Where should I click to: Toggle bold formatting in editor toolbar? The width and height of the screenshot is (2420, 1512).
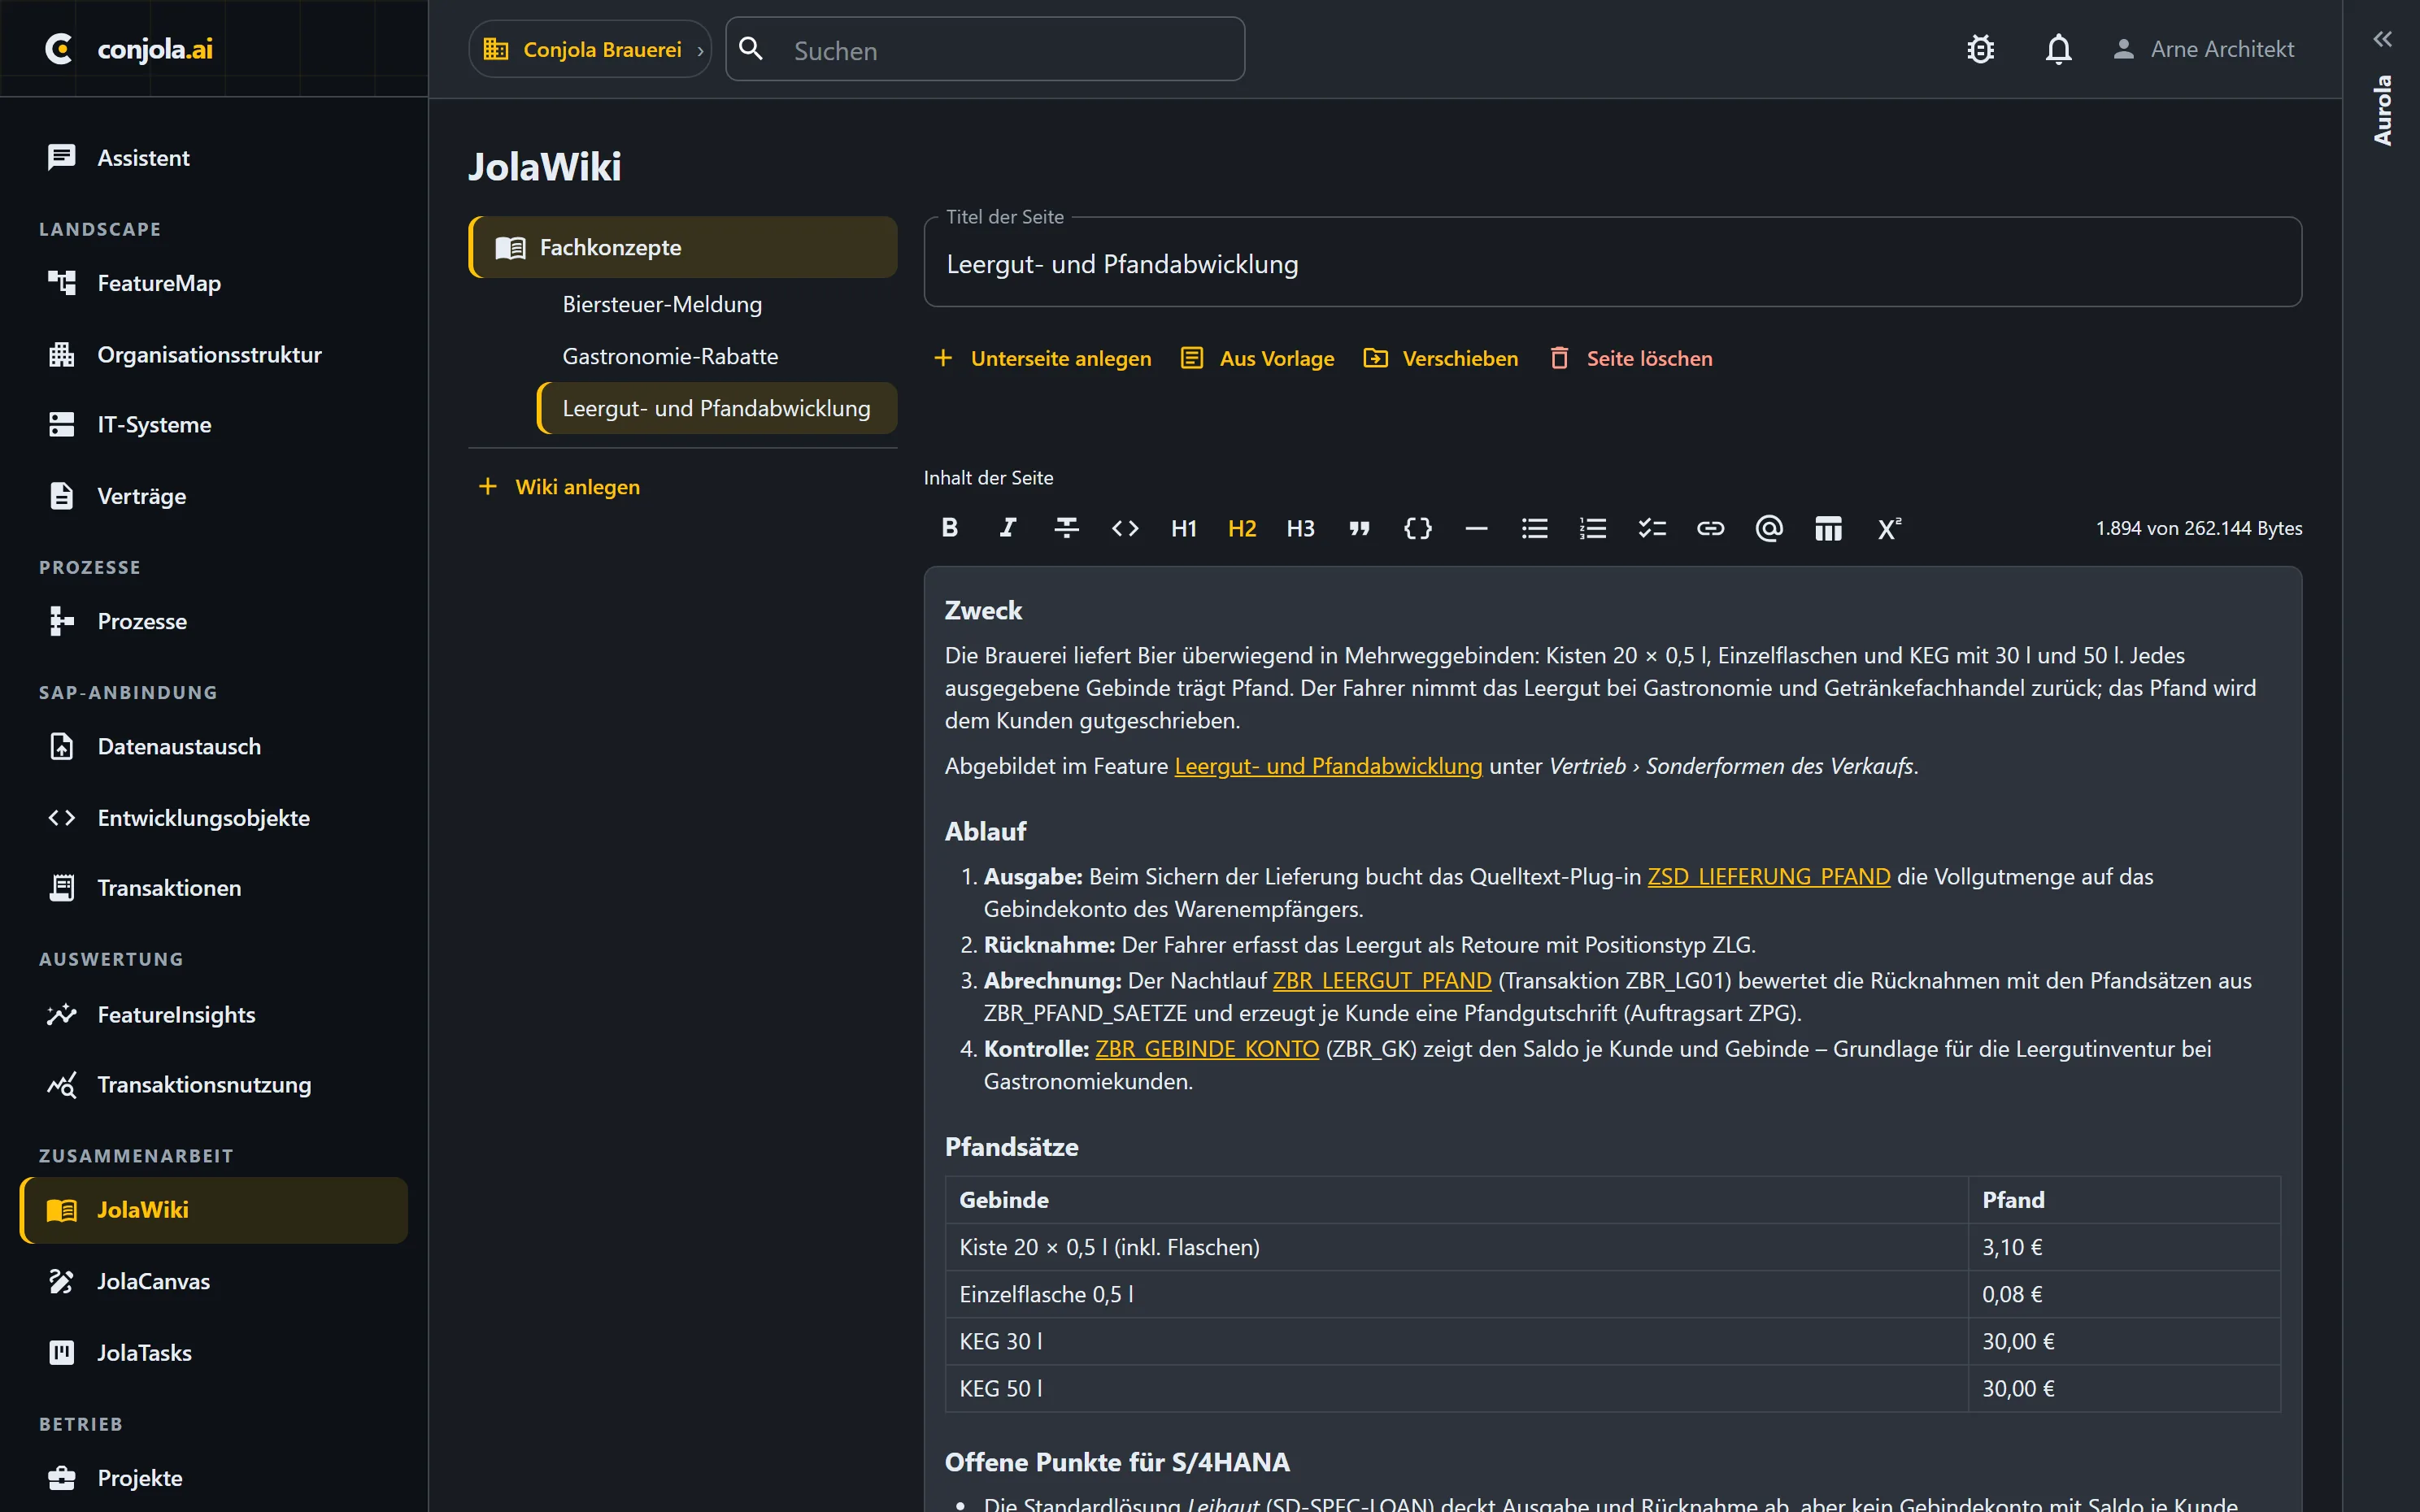click(x=949, y=528)
